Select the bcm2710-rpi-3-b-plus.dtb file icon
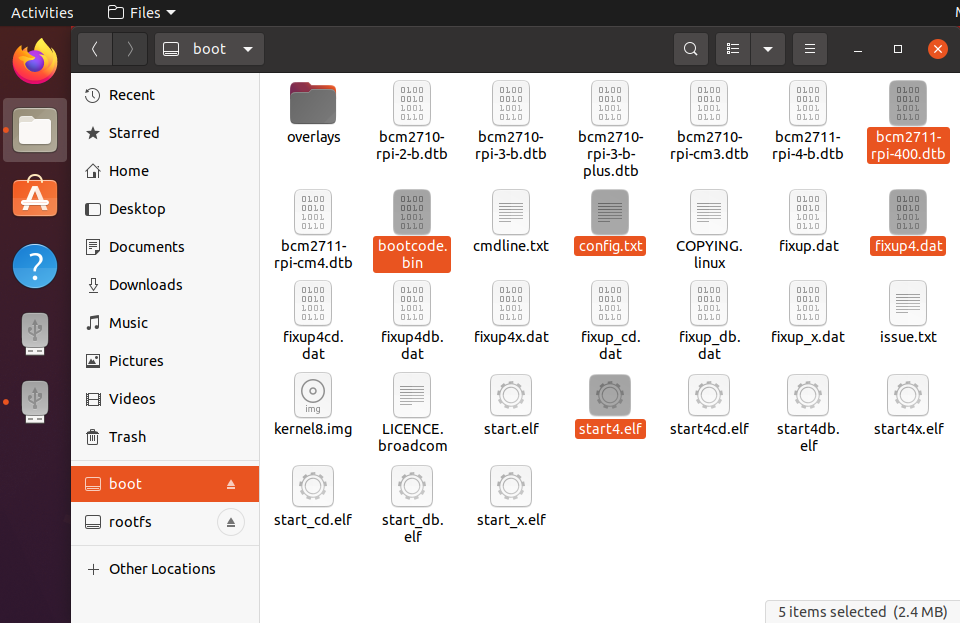The height and width of the screenshot is (623, 960). pos(610,103)
